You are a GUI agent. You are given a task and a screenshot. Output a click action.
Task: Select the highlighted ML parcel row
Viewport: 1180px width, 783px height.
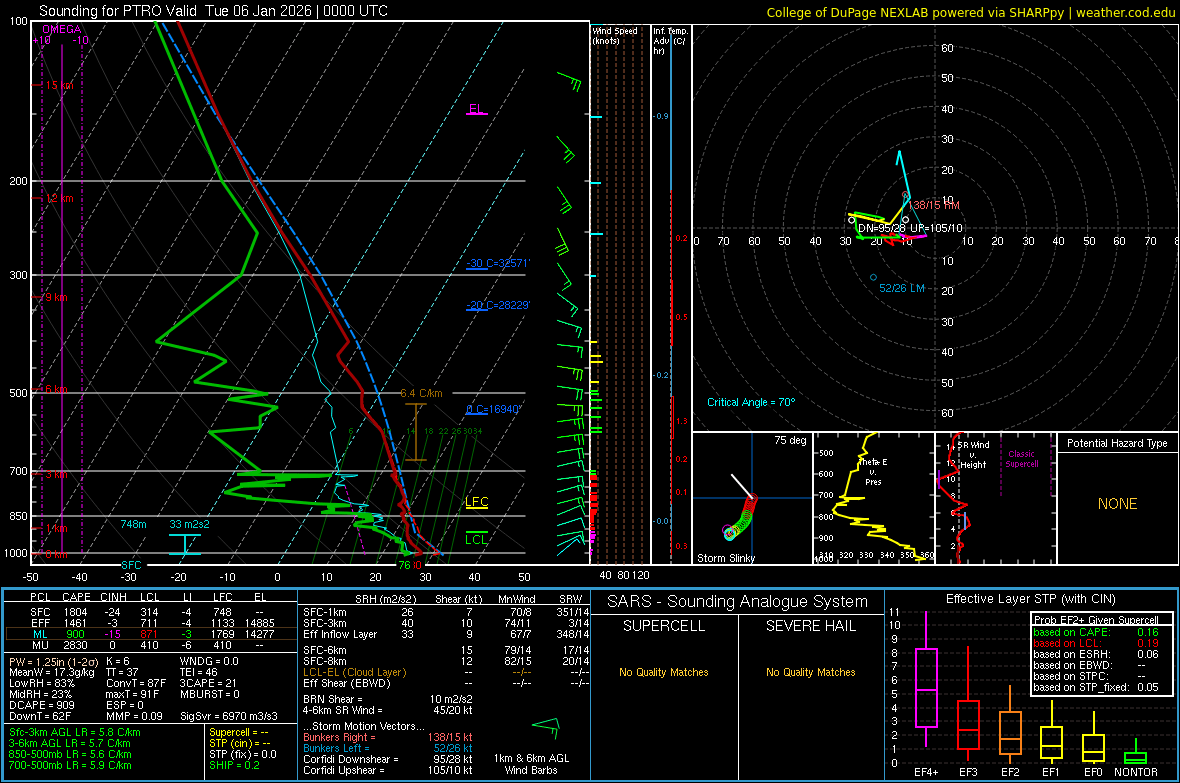150,634
